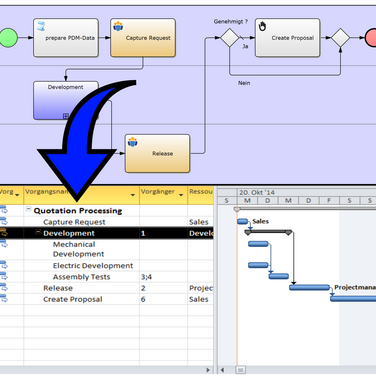
Task: Select the Create Proposal task box
Action: point(288,38)
